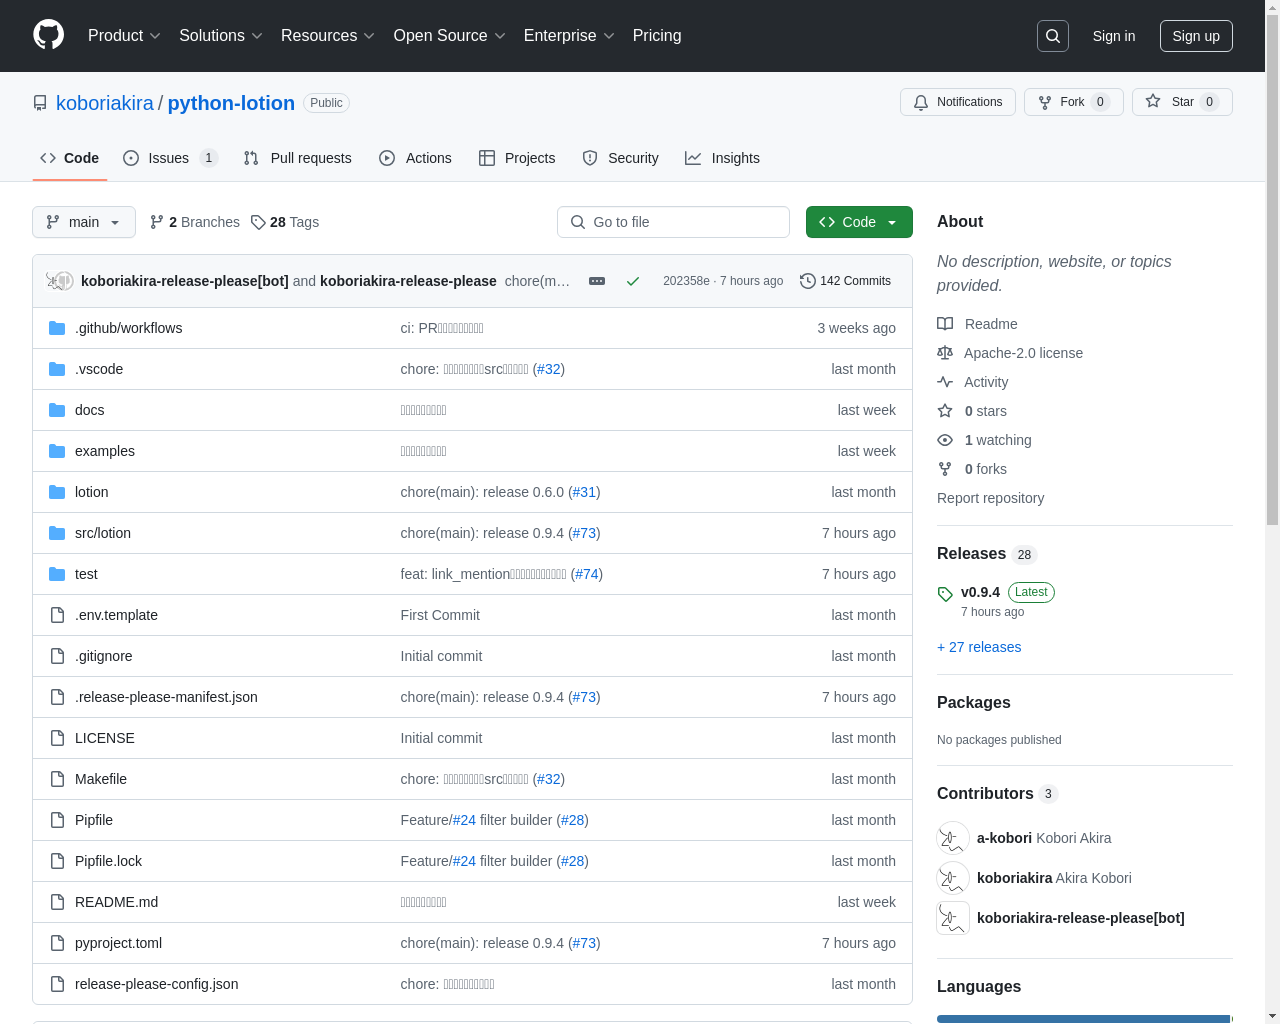Click the GitHub logo icon

pyautogui.click(x=48, y=35)
